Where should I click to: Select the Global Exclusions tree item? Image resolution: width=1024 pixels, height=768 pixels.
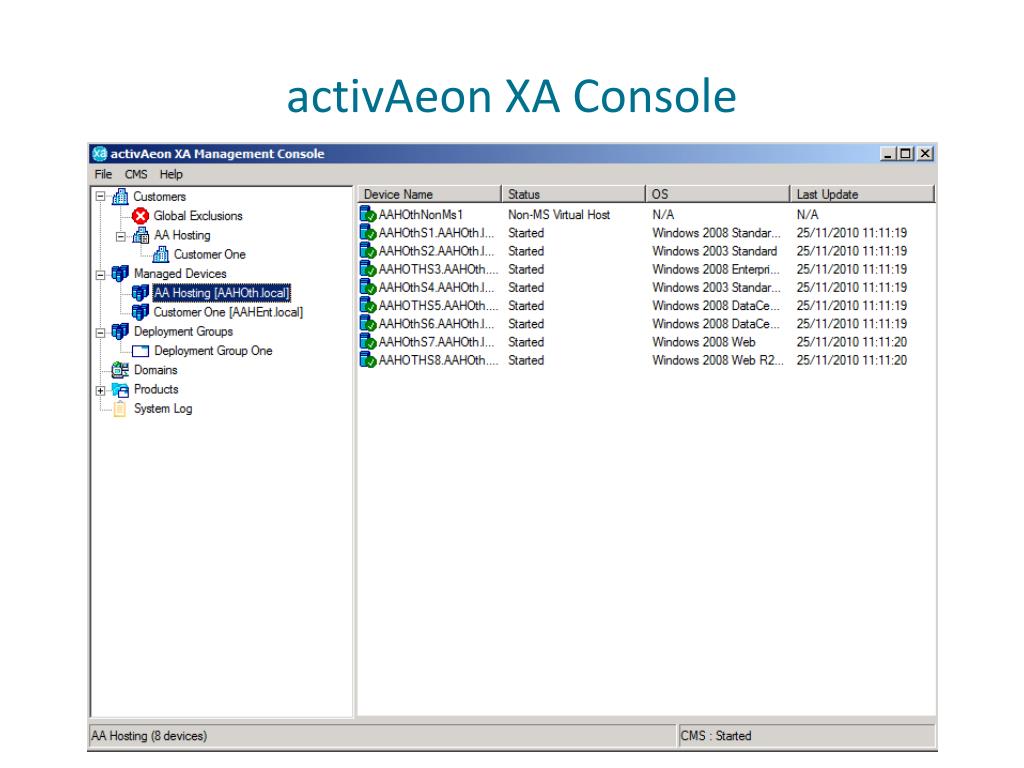[x=198, y=216]
